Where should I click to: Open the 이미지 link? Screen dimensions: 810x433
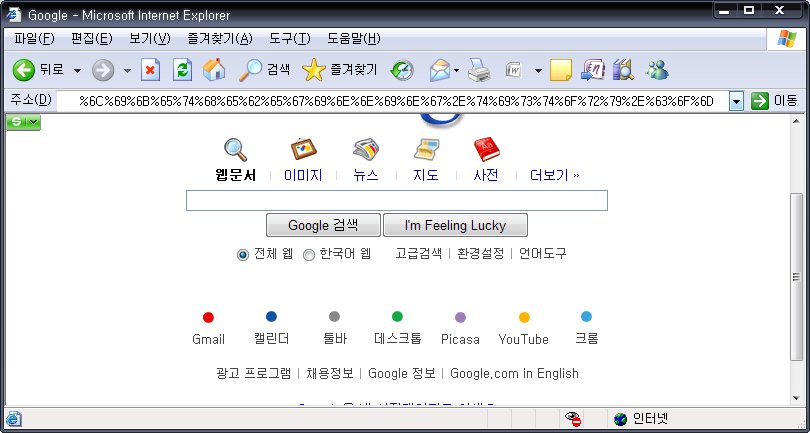pyautogui.click(x=303, y=175)
